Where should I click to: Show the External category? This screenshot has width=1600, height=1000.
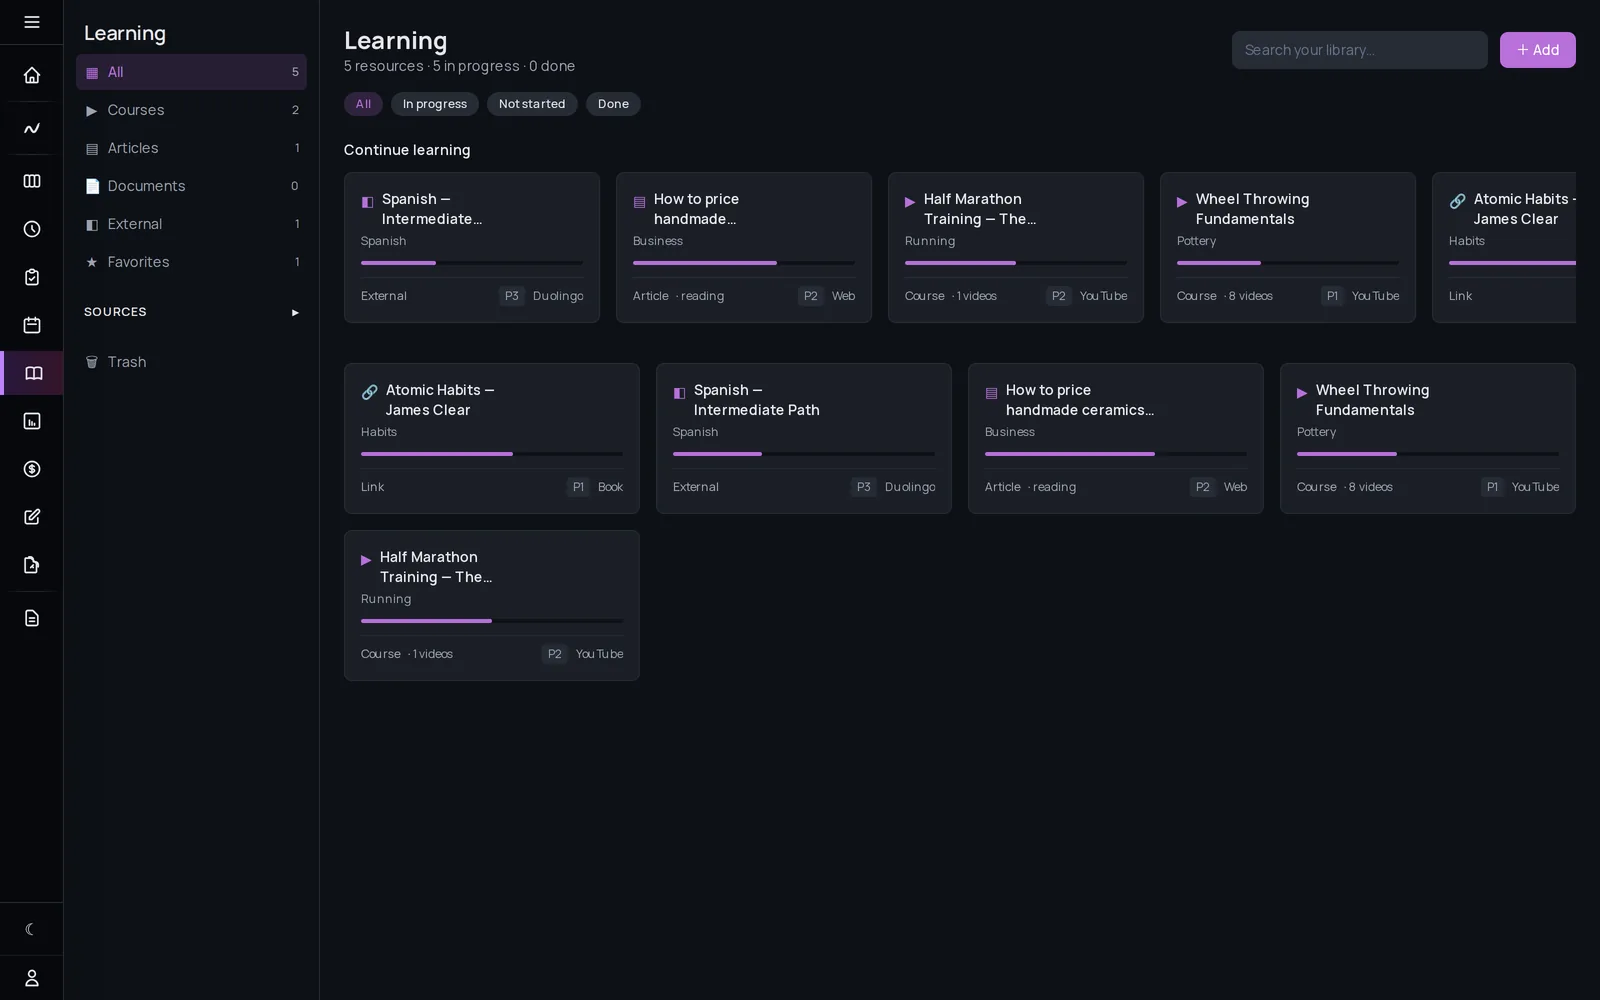coord(191,224)
